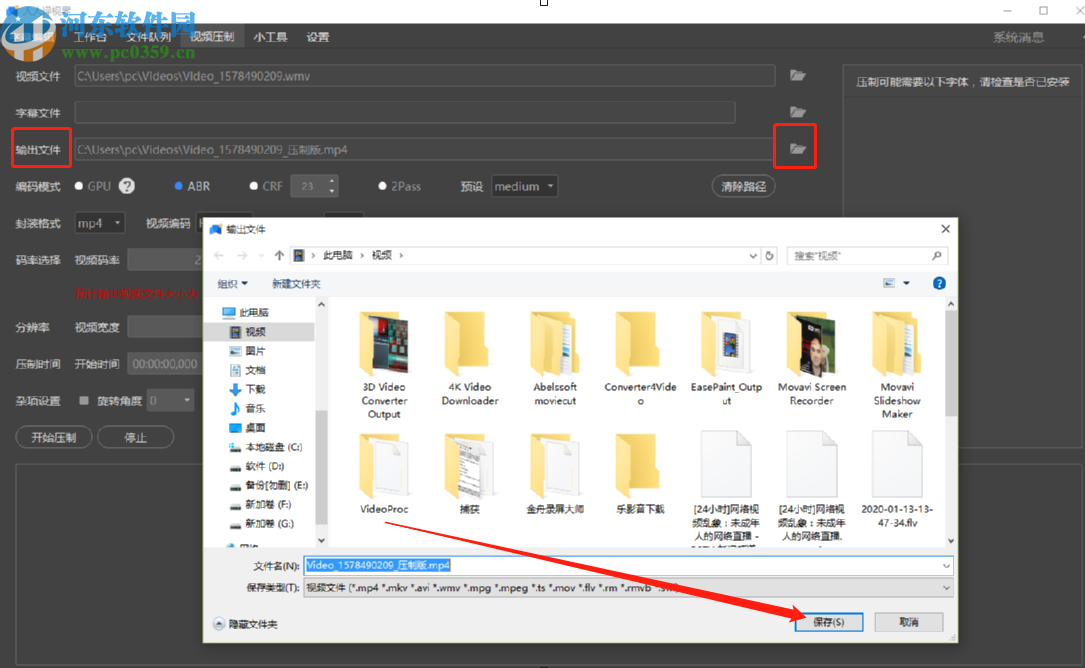Switch to 设置 tab

tap(318, 37)
